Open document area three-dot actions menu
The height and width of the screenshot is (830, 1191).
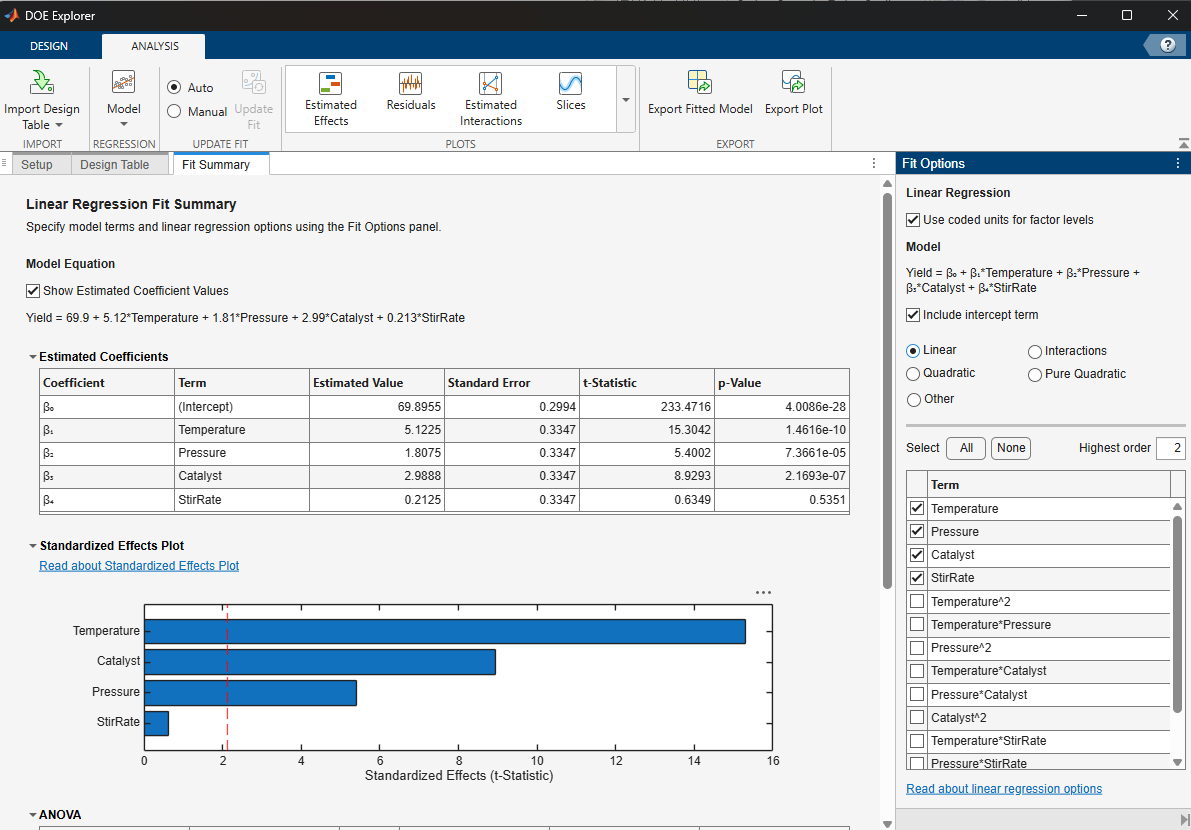[874, 163]
